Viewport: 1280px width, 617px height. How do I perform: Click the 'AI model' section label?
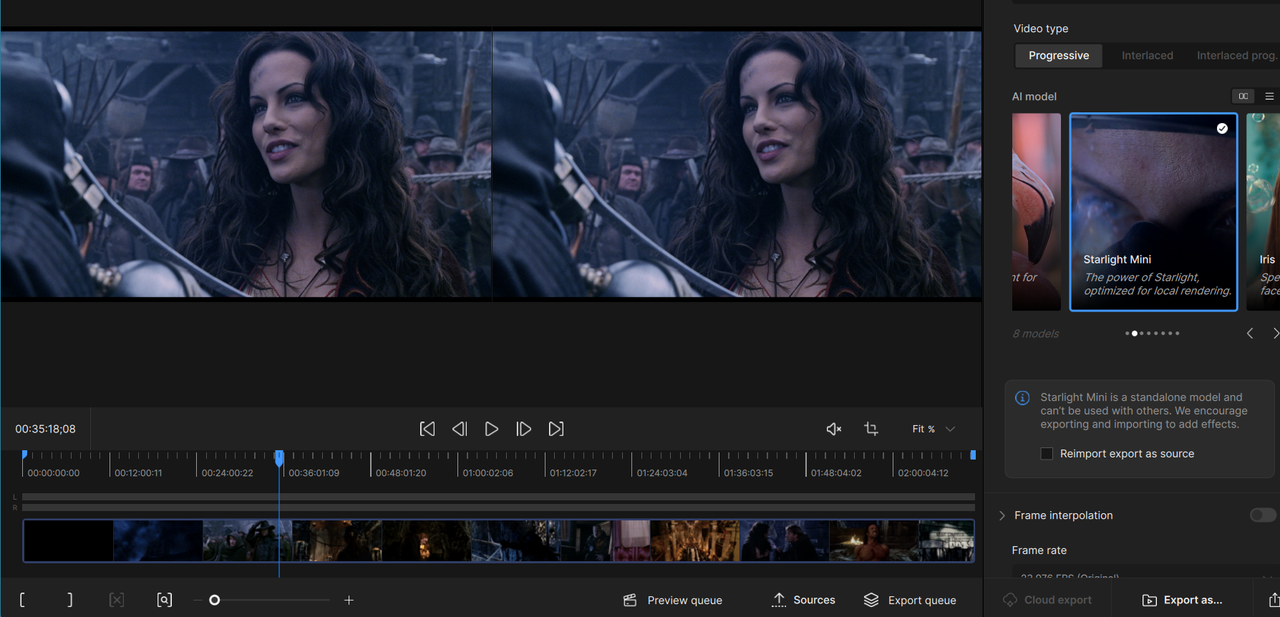coord(1034,96)
